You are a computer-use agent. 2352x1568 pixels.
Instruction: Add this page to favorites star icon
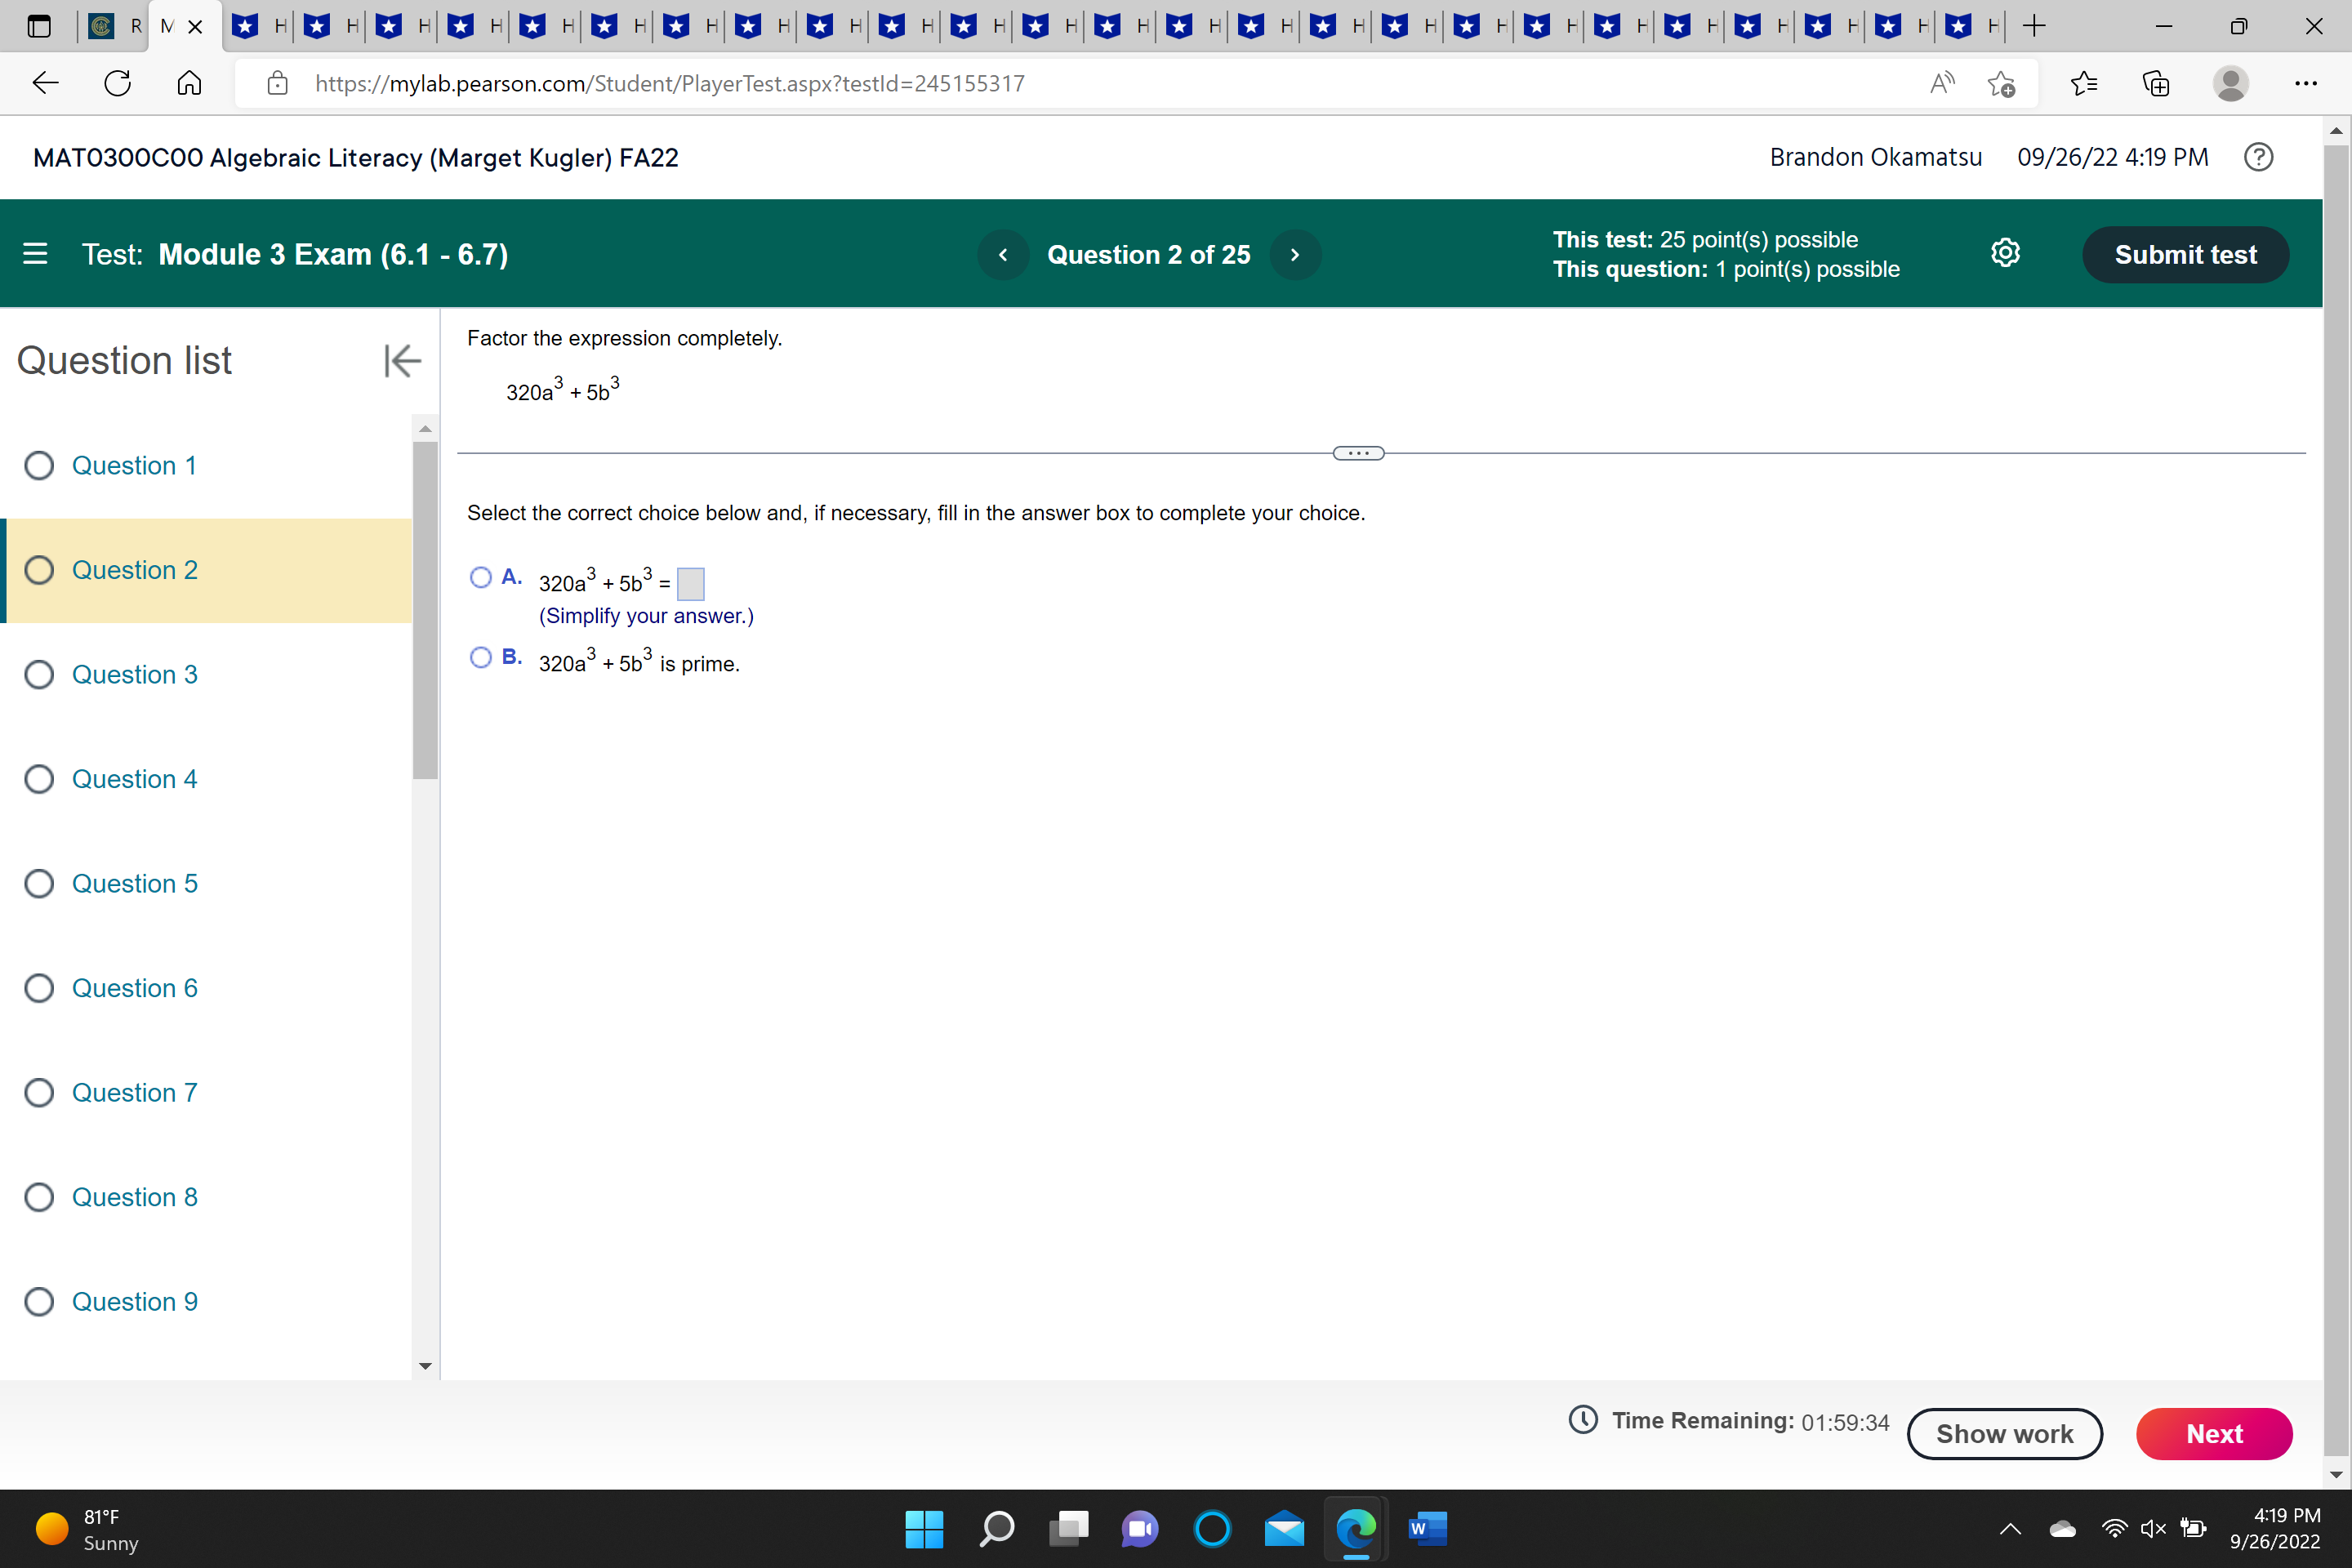[x=2001, y=83]
